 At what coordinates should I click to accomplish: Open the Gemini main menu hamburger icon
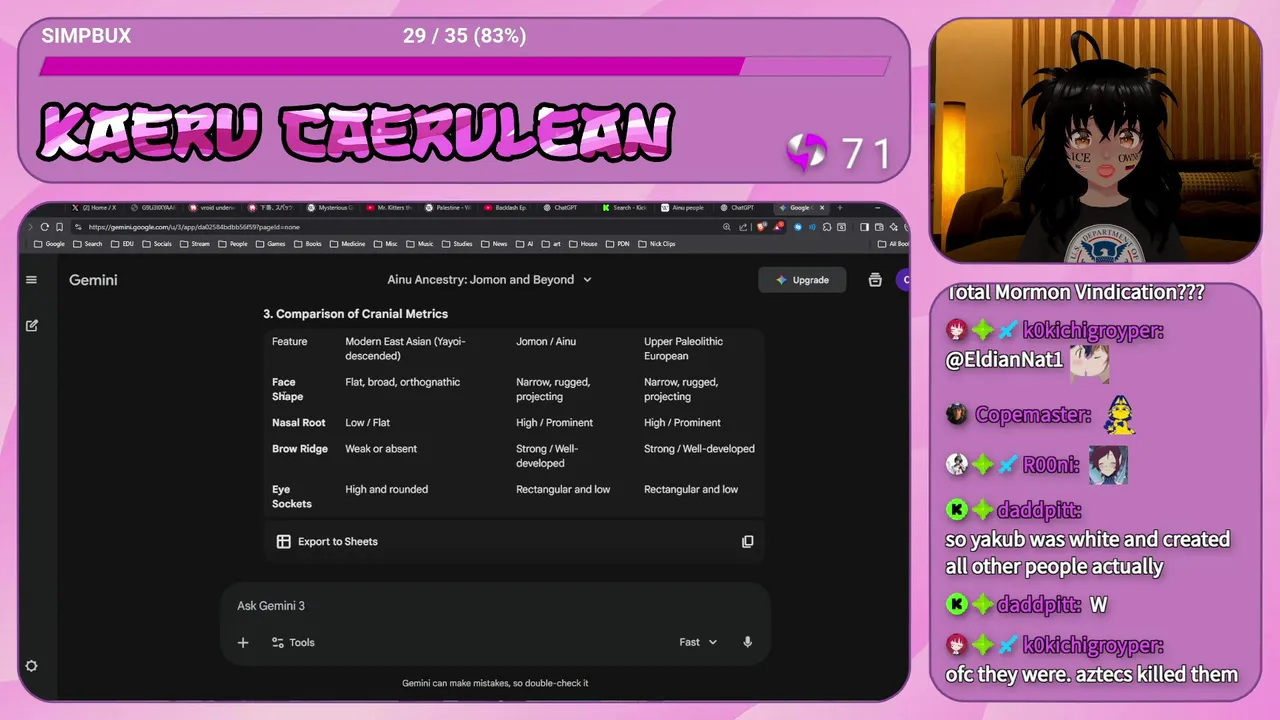31,280
